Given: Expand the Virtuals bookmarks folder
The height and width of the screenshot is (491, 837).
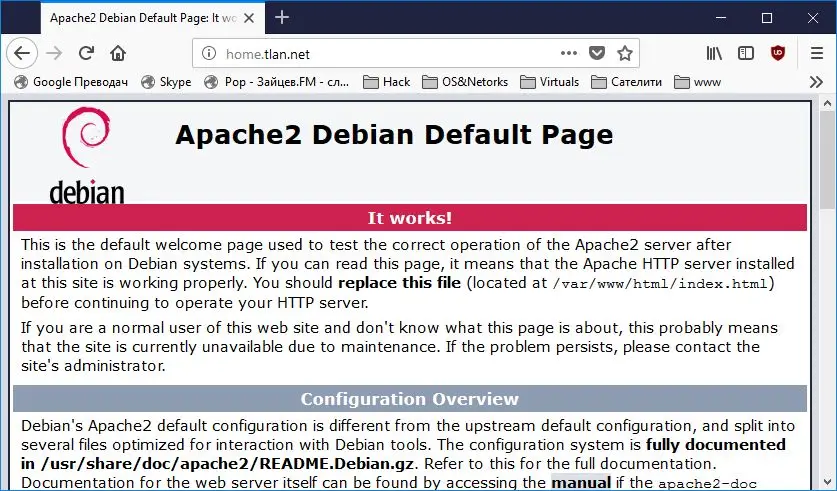Looking at the screenshot, I should coord(549,82).
